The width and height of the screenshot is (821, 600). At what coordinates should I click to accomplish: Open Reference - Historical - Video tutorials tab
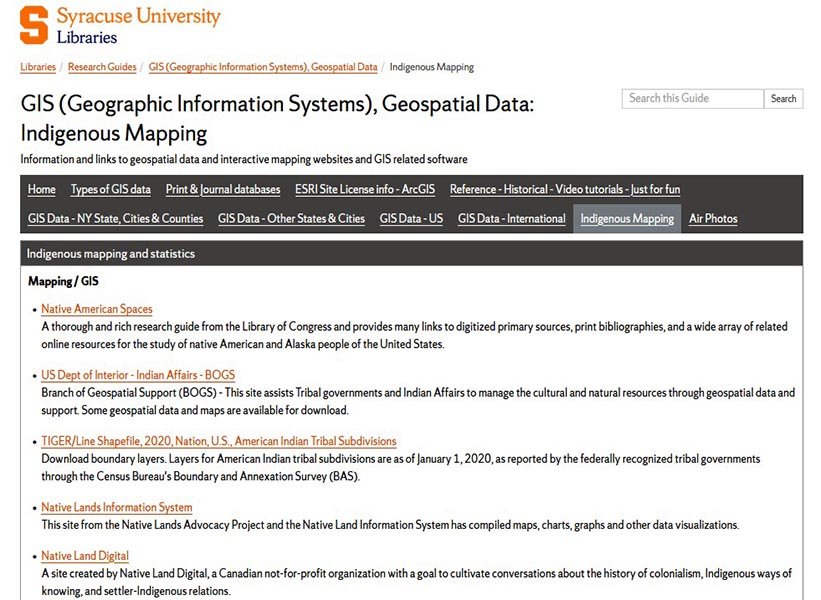565,190
